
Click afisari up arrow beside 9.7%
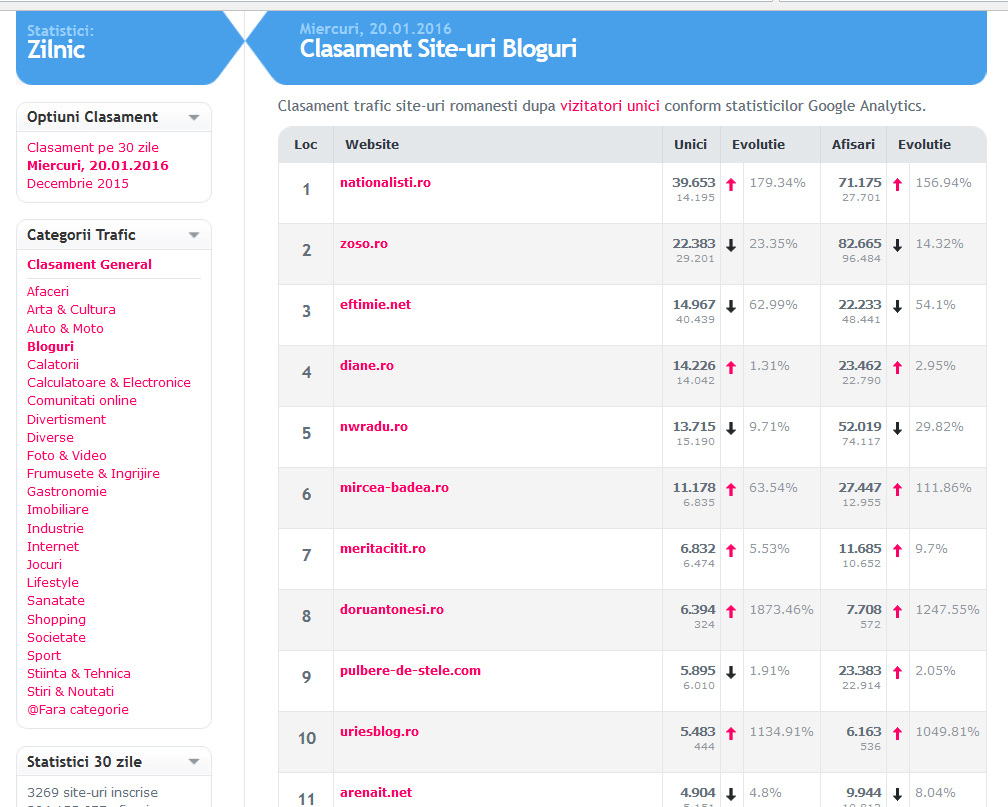click(x=897, y=550)
